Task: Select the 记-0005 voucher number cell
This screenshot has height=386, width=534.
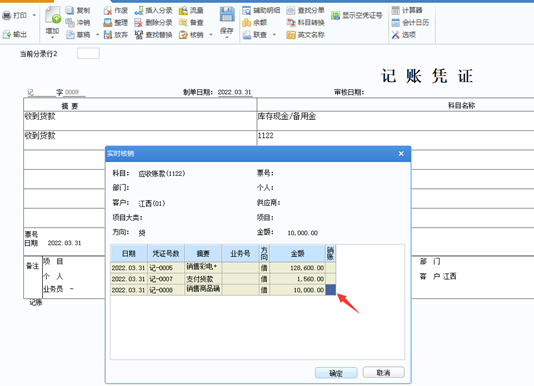Action: pos(166,268)
